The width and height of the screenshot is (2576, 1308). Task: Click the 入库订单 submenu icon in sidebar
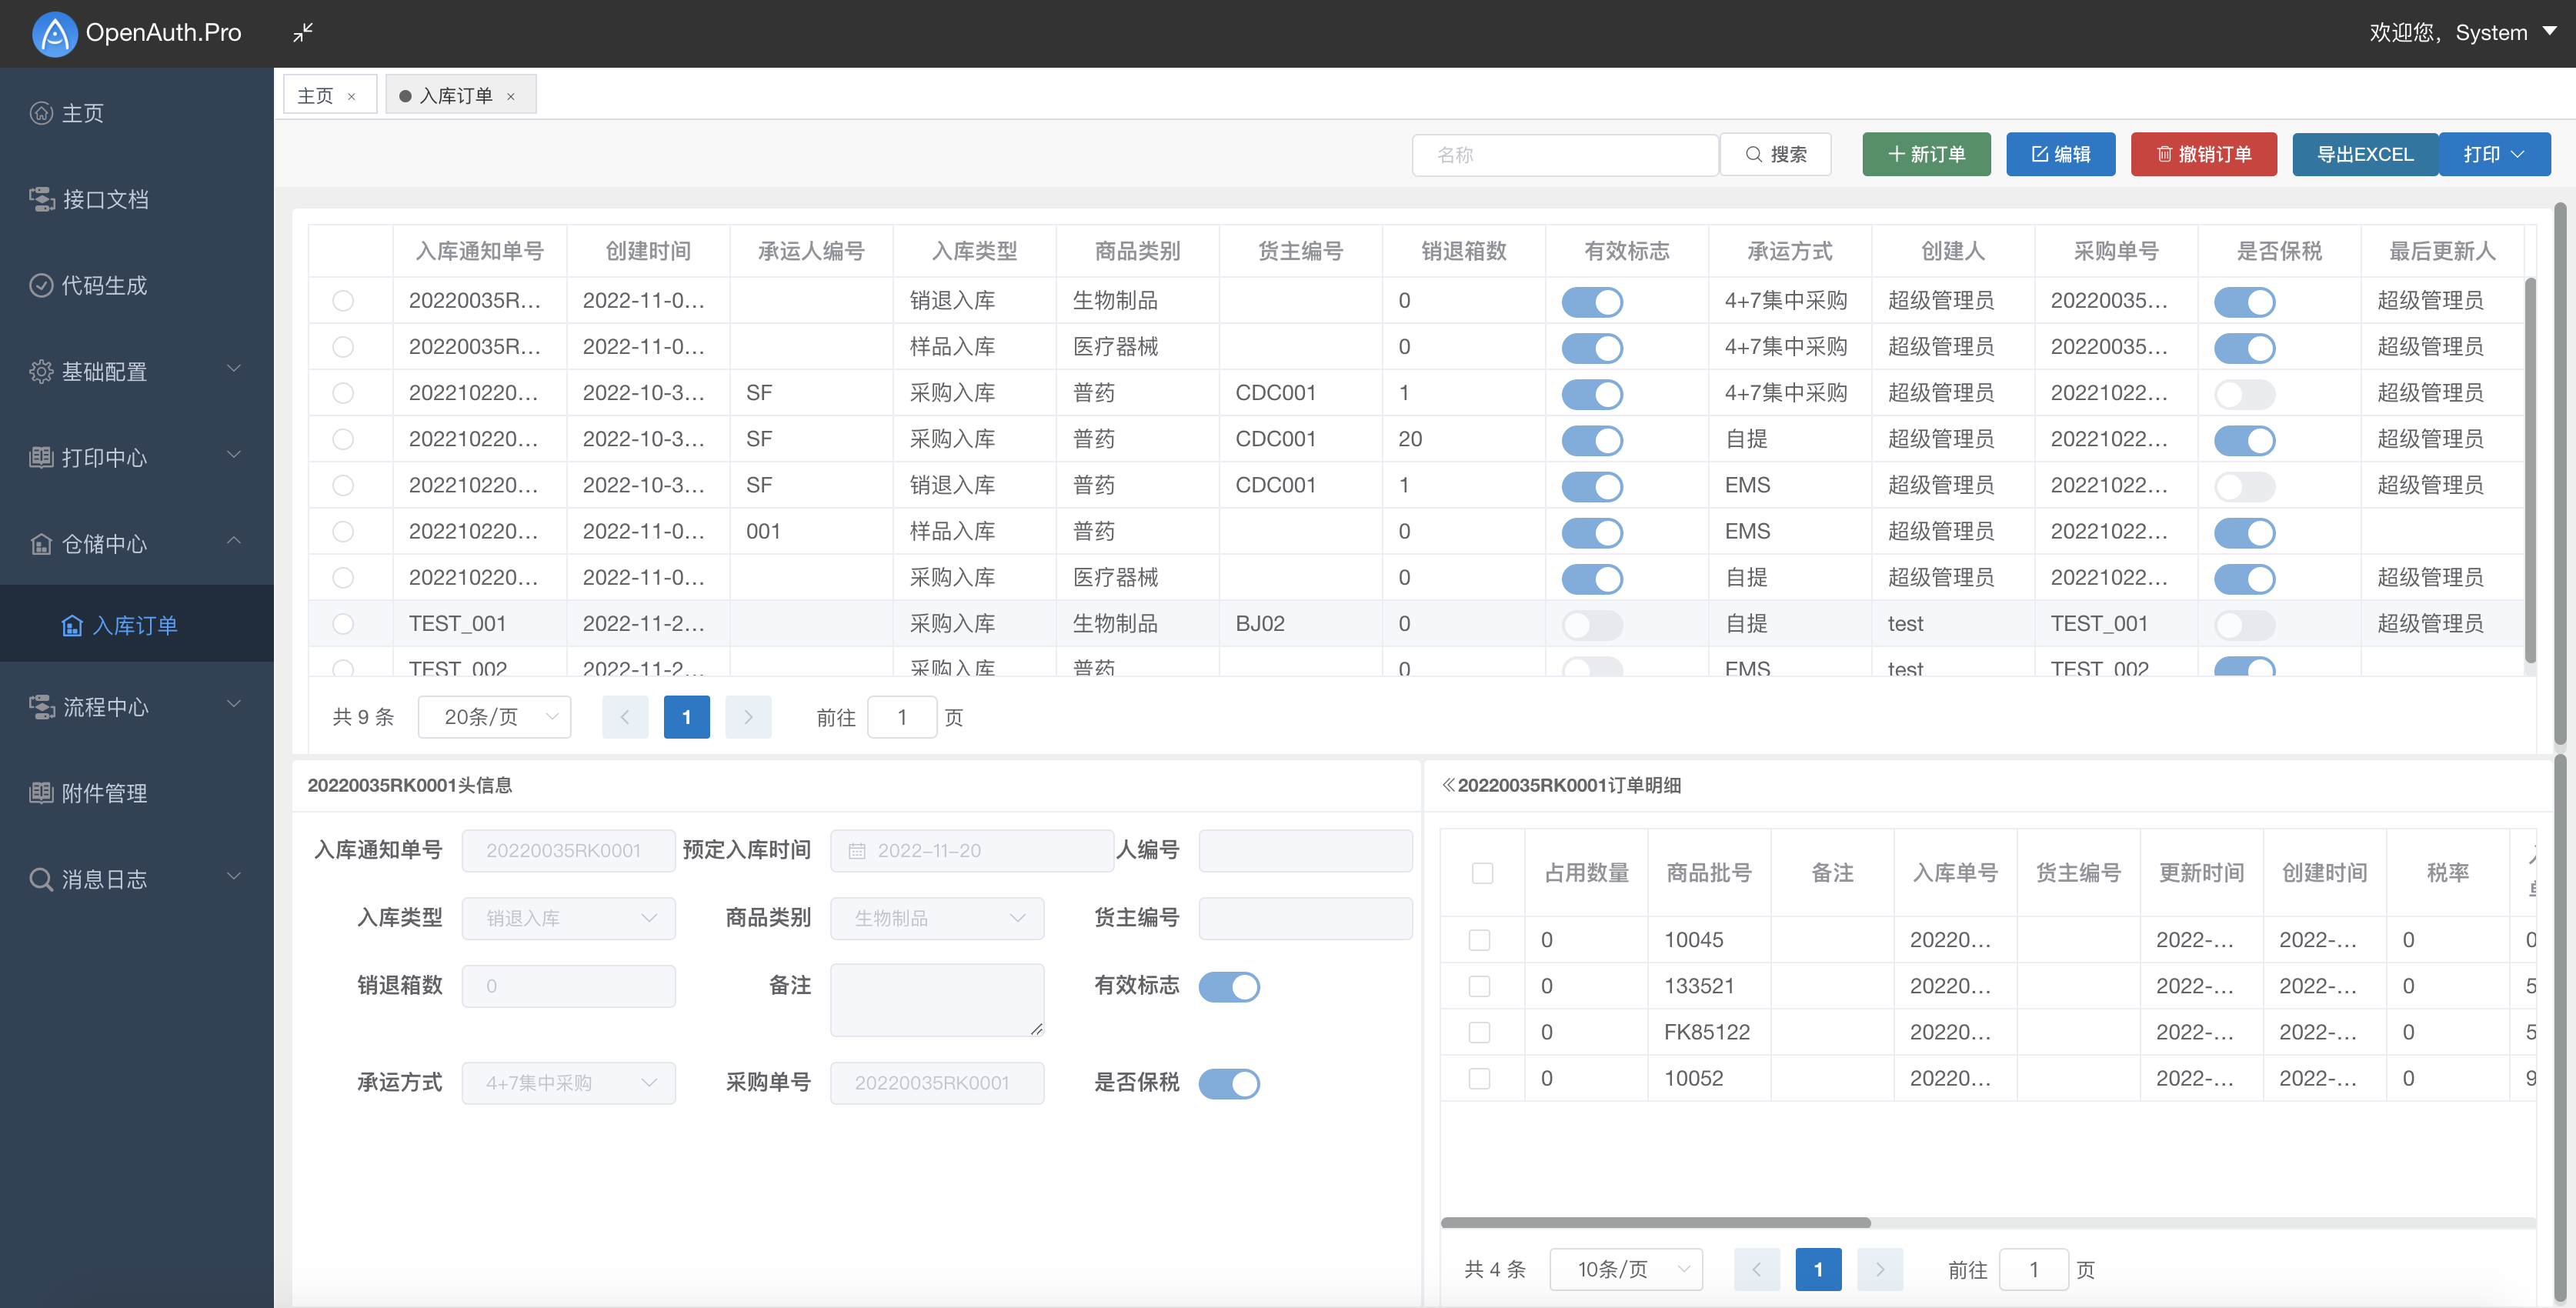72,625
